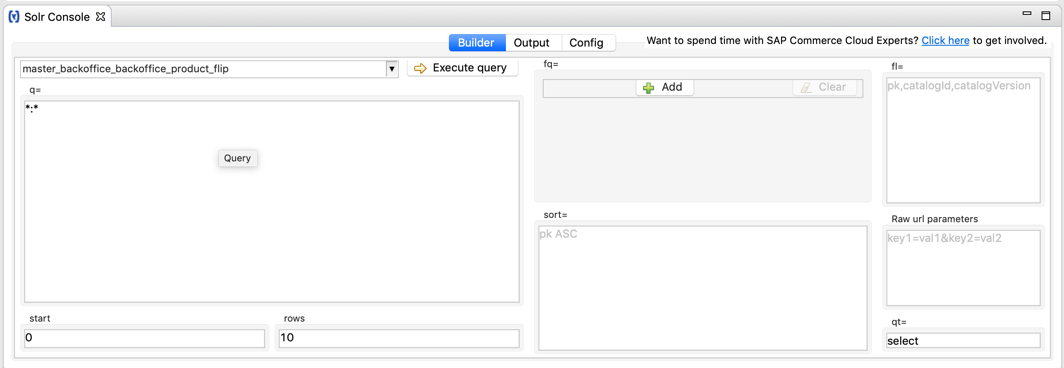Open the index dropdown arrow
The image size is (1064, 368).
coord(392,69)
